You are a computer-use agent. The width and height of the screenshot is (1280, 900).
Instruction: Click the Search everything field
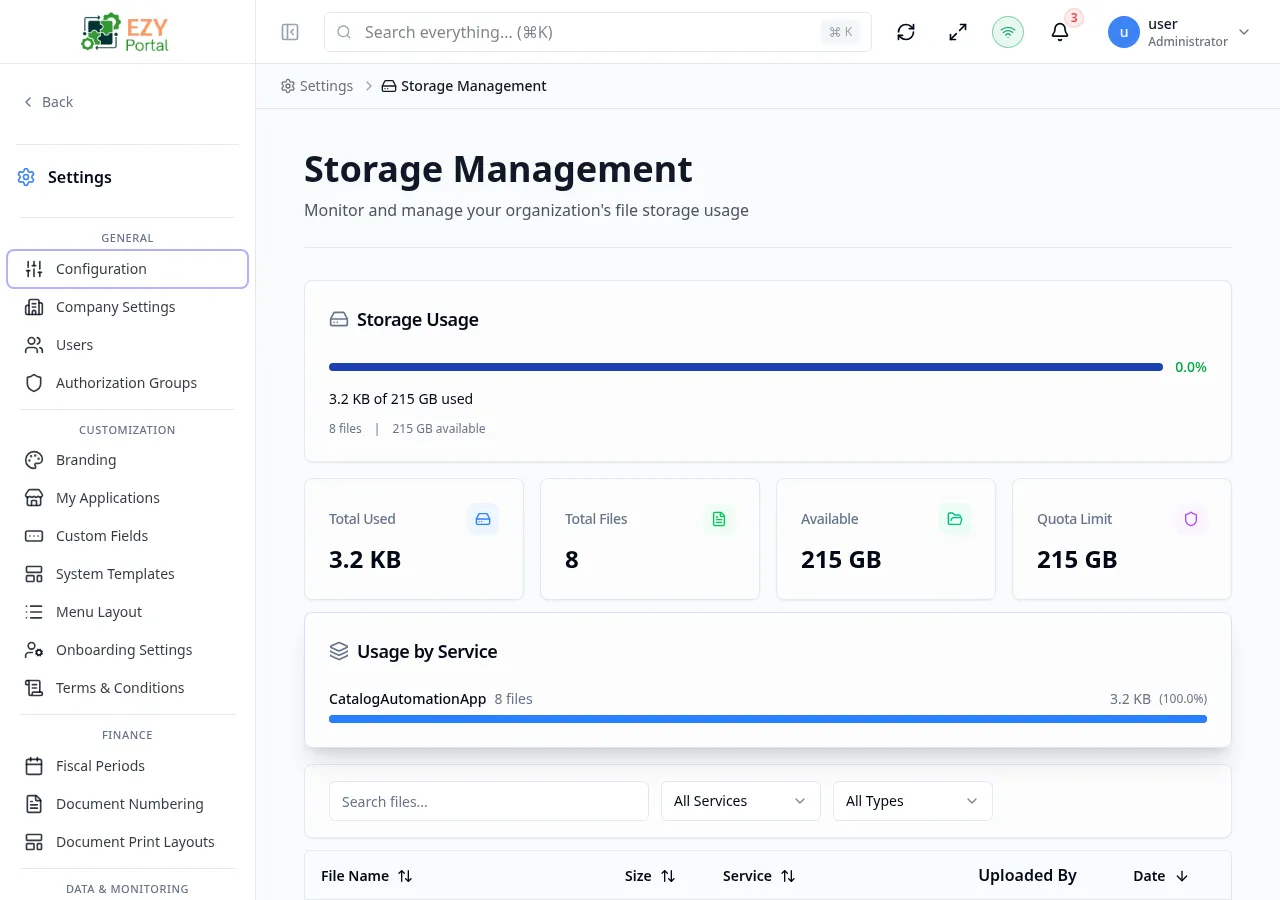tap(598, 32)
